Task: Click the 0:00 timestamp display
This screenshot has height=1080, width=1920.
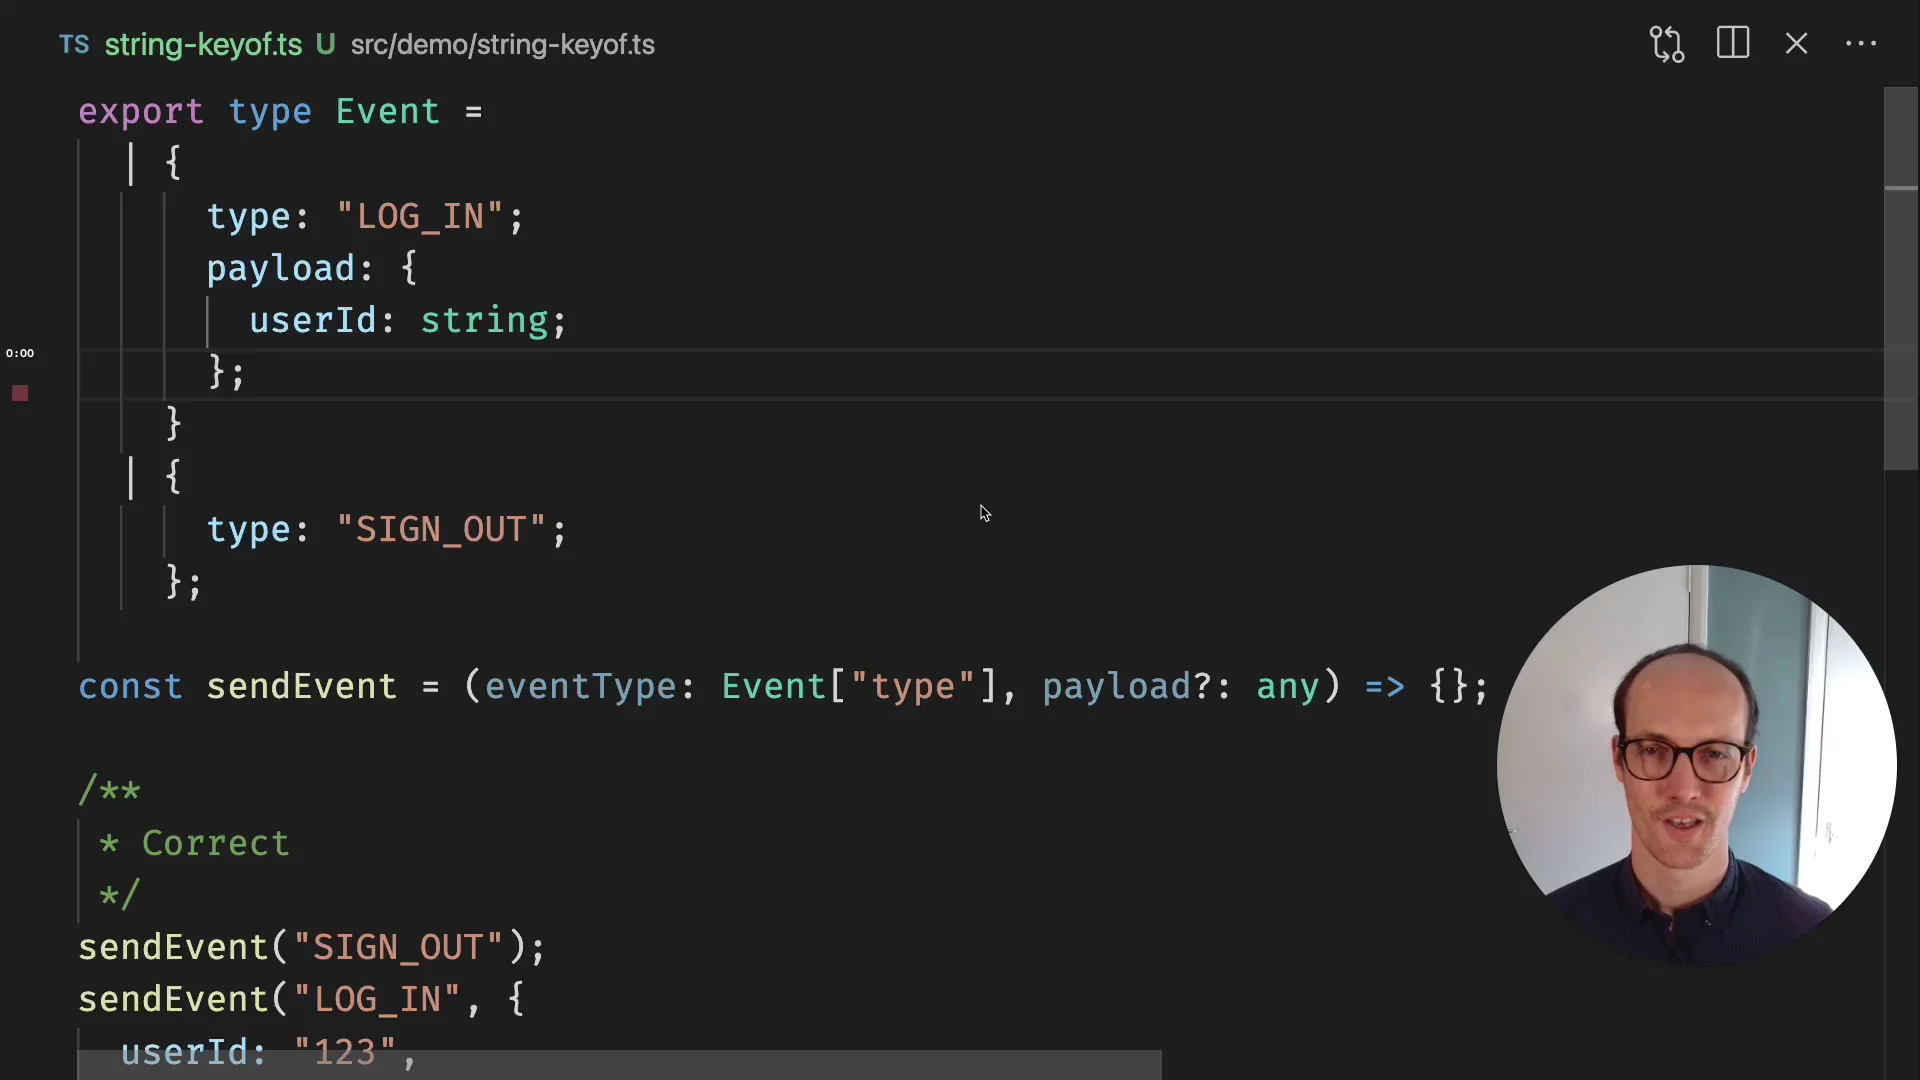Action: tap(20, 353)
